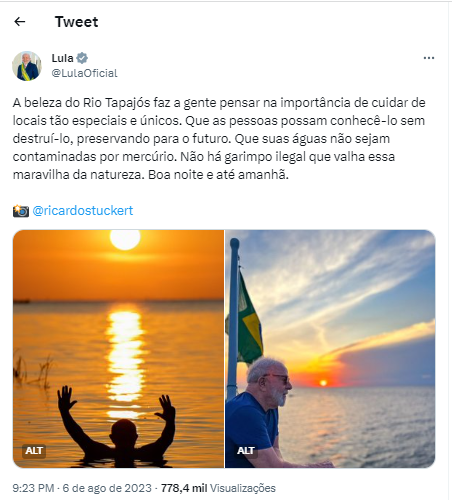Image resolution: width=452 pixels, height=500 pixels.
Task: Open the photo with the Brazilian flag
Action: pyautogui.click(x=330, y=349)
